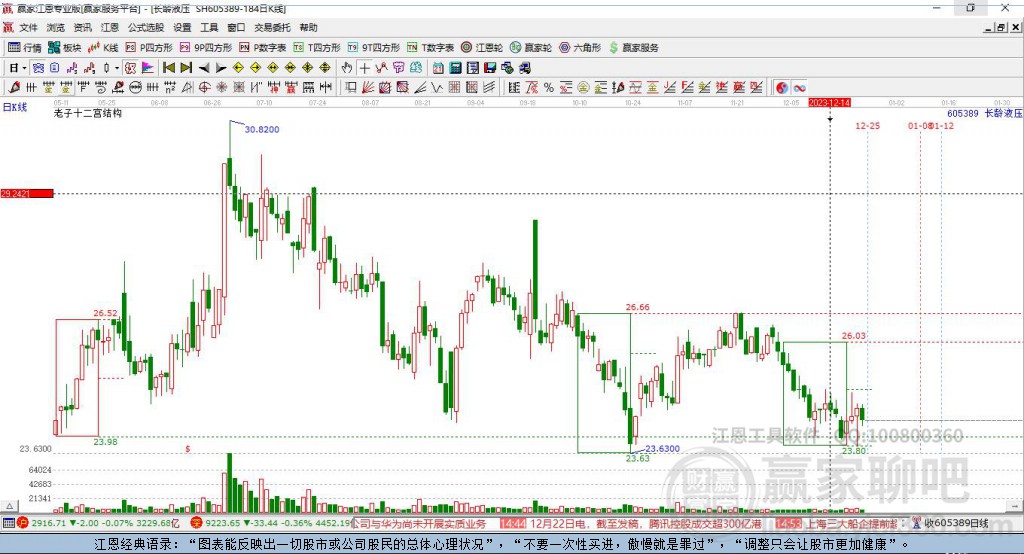1024x554 pixels.
Task: Step chart left with black left triangle
Action: (x=204, y=68)
